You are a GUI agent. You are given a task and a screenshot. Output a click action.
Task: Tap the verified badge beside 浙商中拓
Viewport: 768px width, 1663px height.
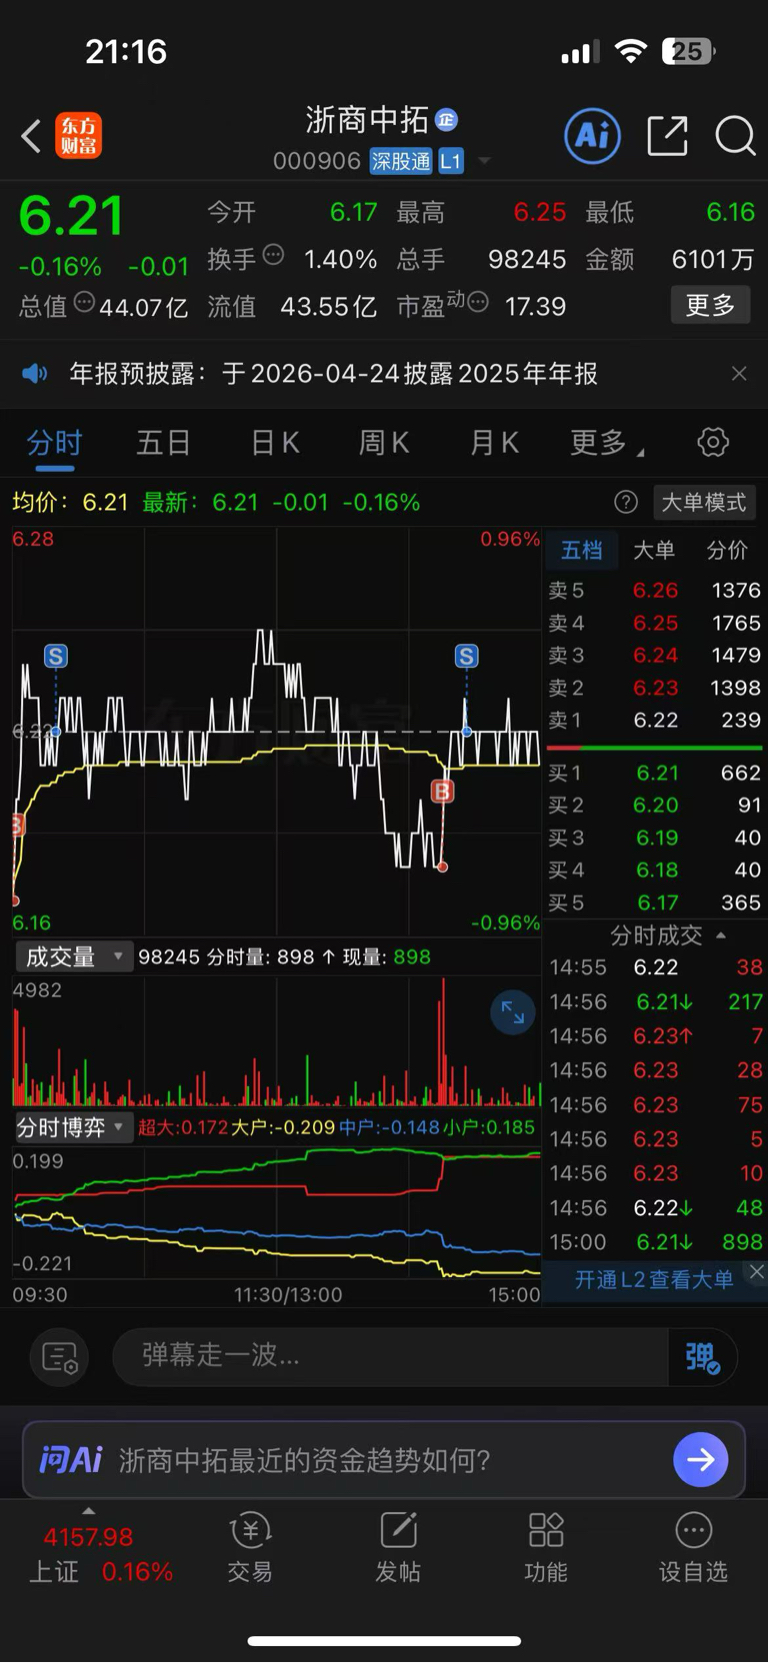447,120
